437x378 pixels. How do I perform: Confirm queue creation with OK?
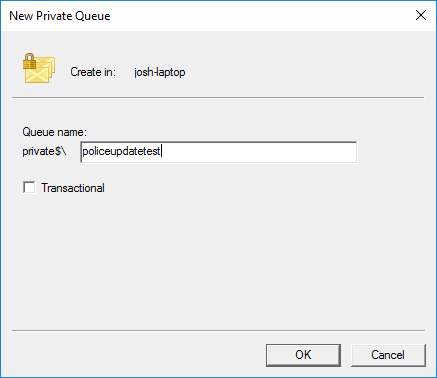click(303, 355)
